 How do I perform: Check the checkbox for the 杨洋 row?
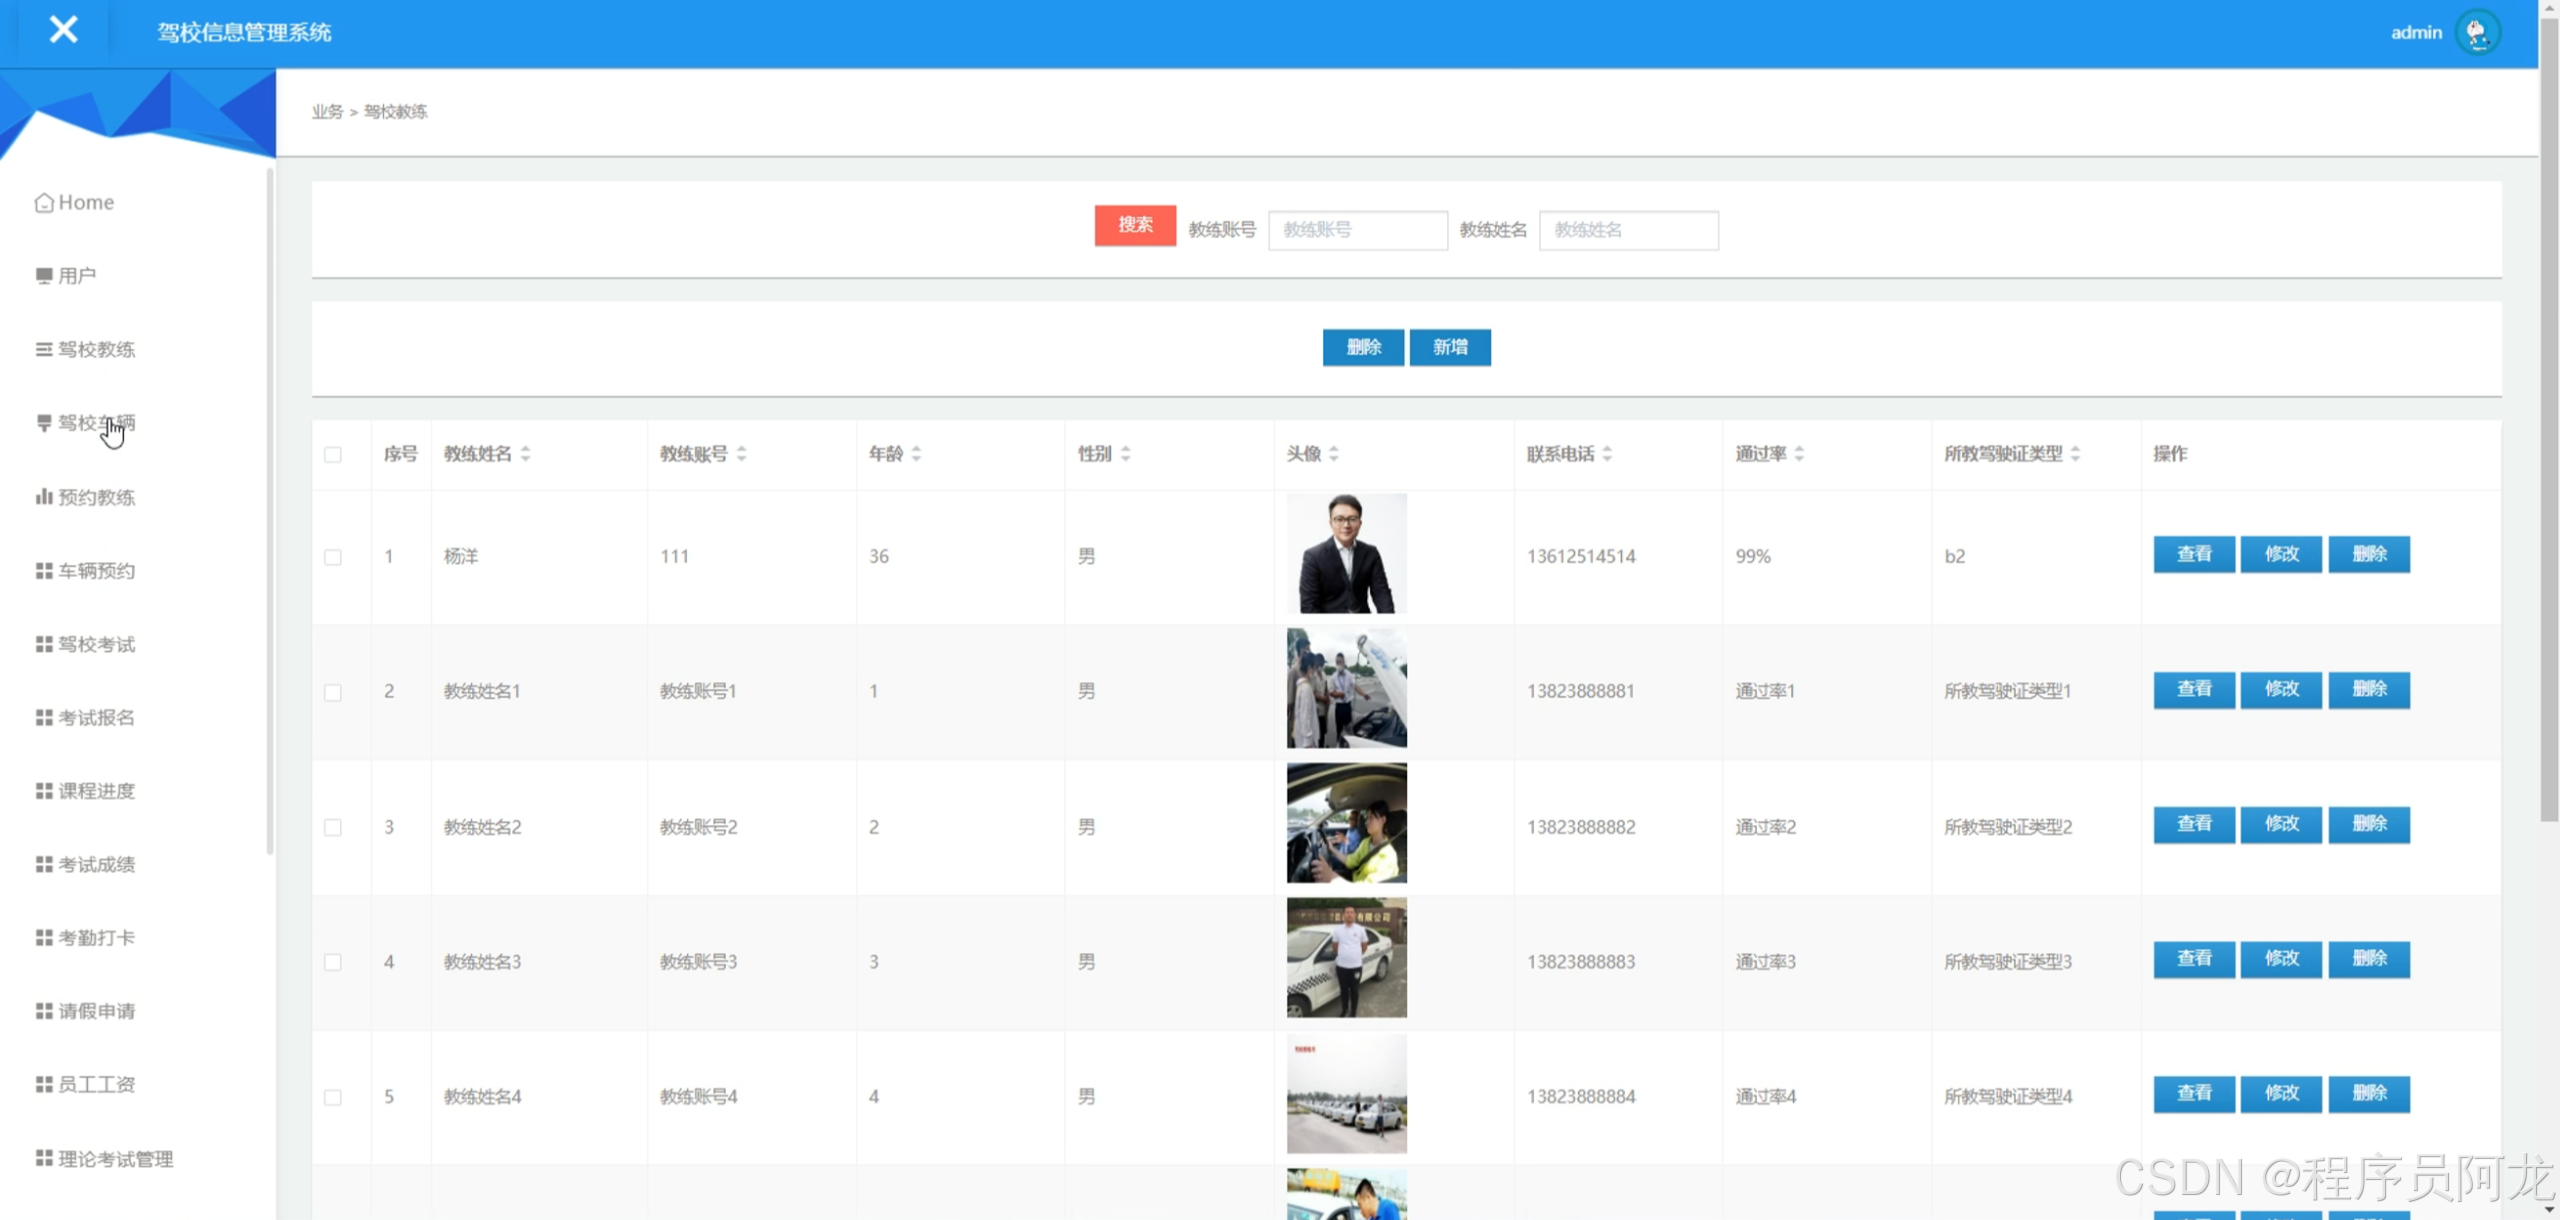333,557
